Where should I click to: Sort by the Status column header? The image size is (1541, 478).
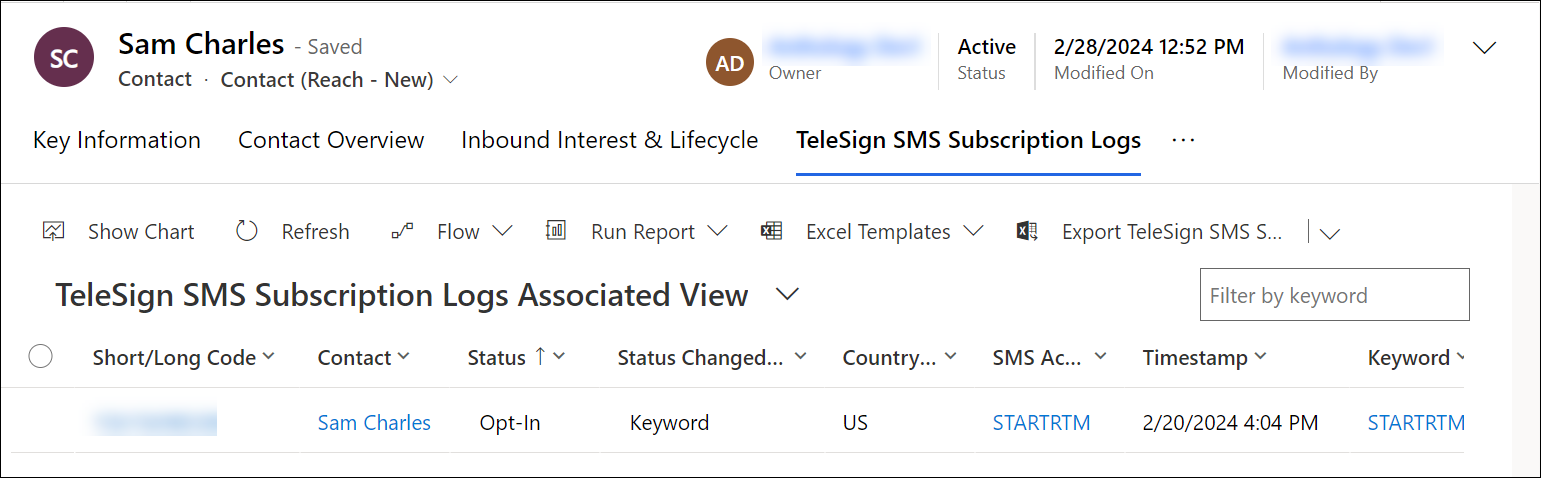pyautogui.click(x=497, y=358)
